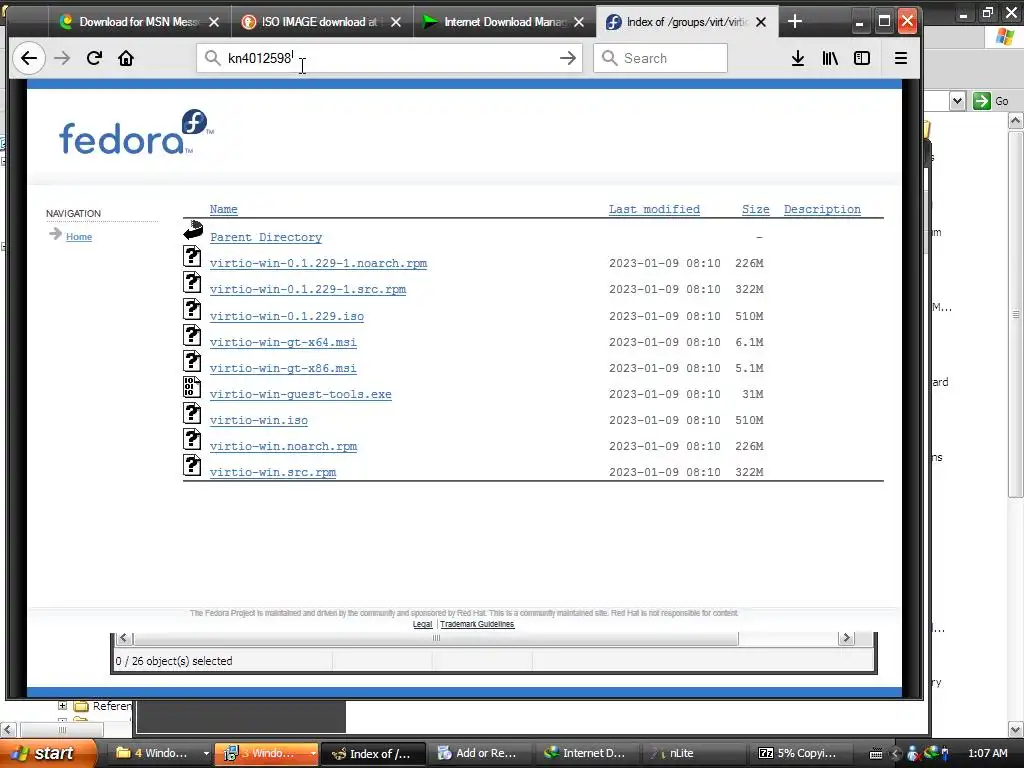Click the 1:07 AM system clock
Image resolution: width=1024 pixels, height=768 pixels.
(987, 753)
